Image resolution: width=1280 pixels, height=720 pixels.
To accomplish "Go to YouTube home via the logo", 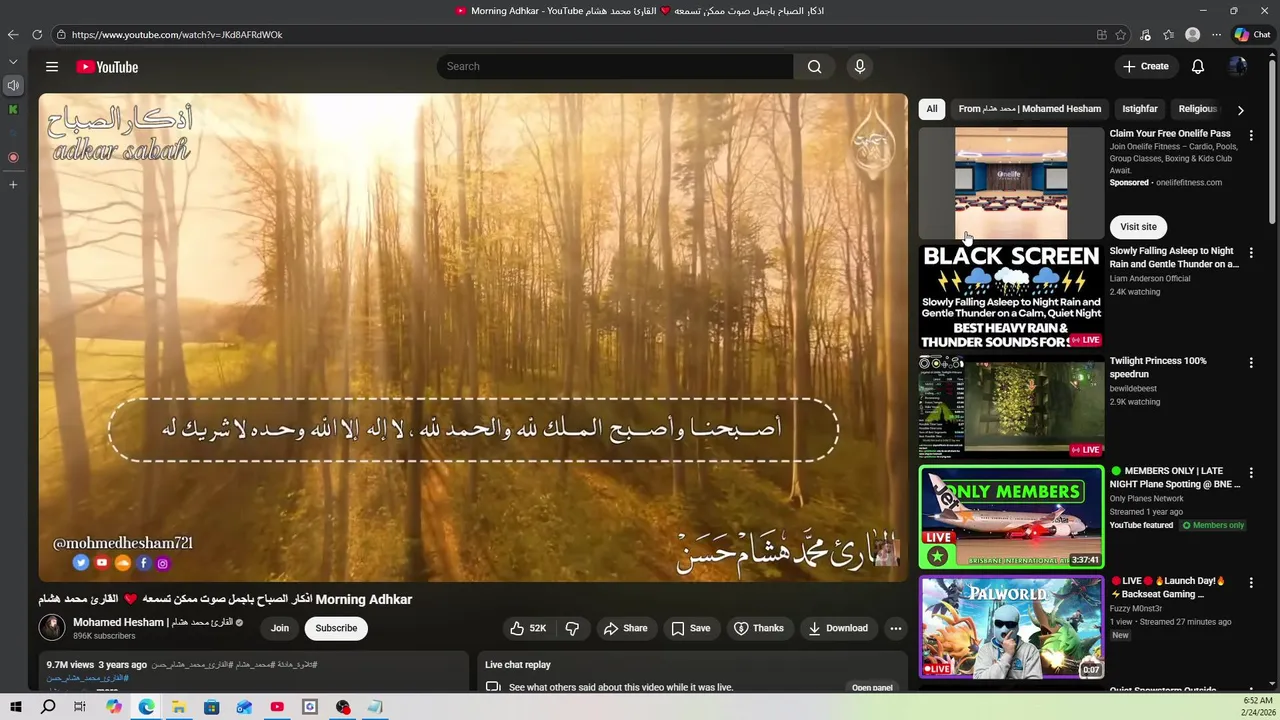I will [x=107, y=67].
